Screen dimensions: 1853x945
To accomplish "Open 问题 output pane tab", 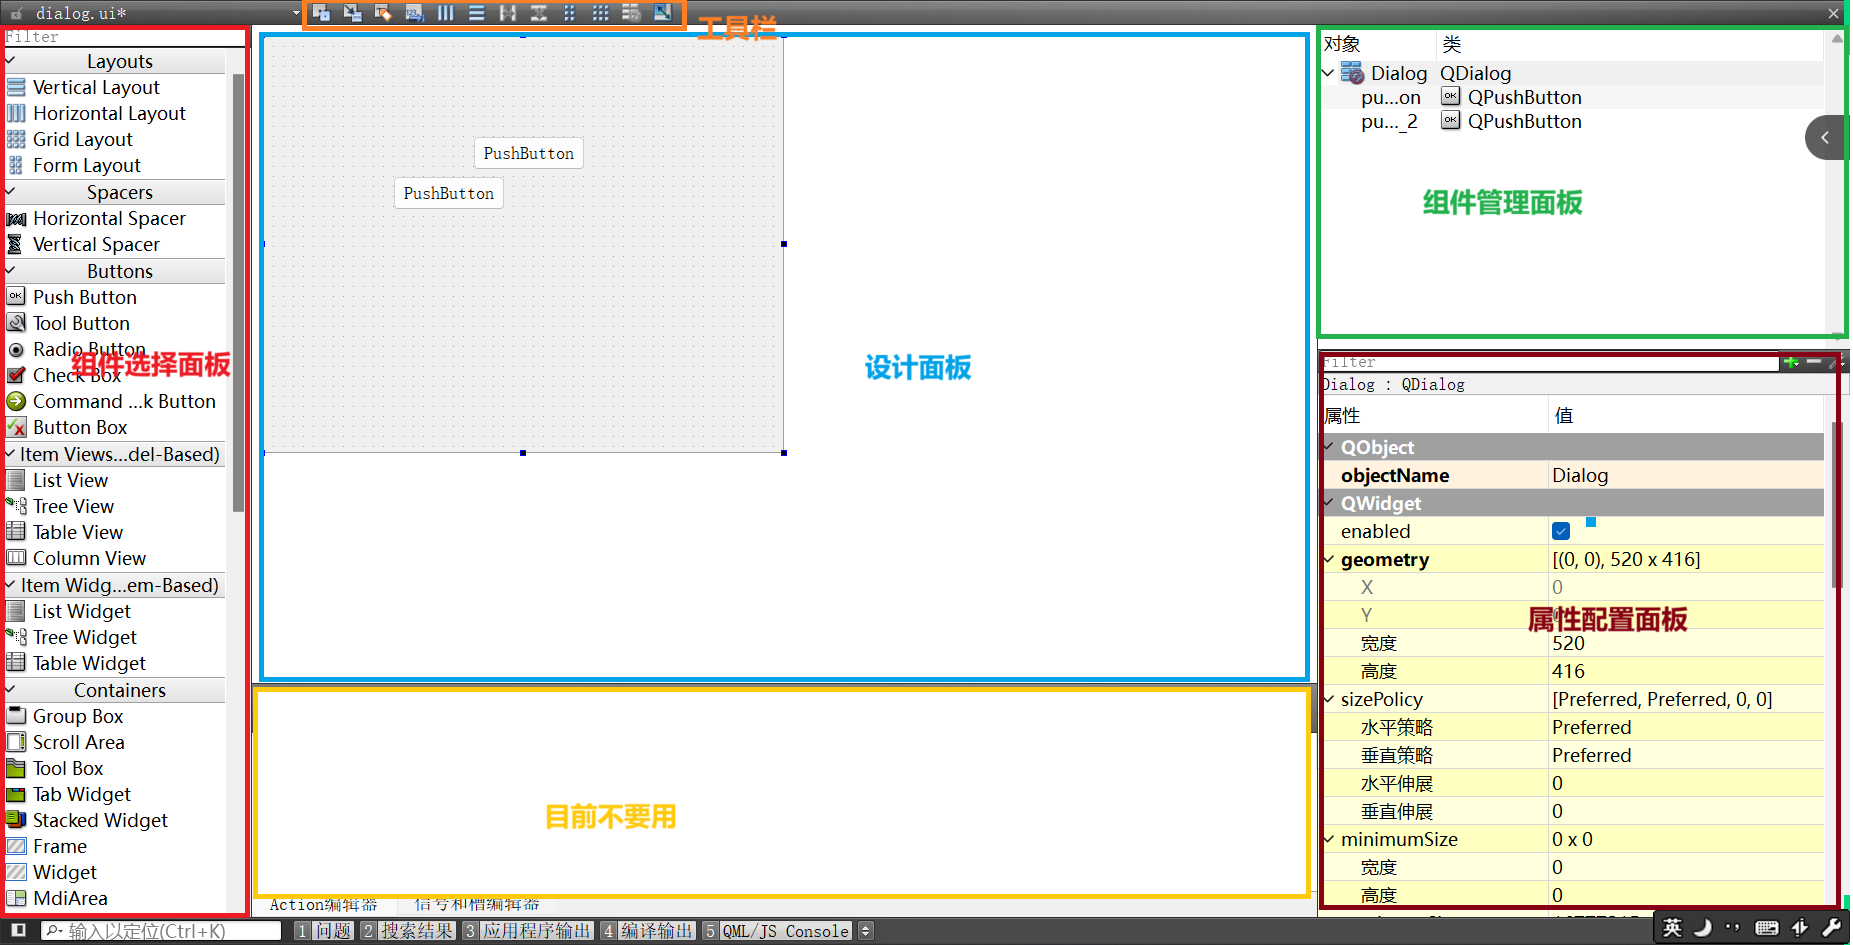I will pos(324,931).
